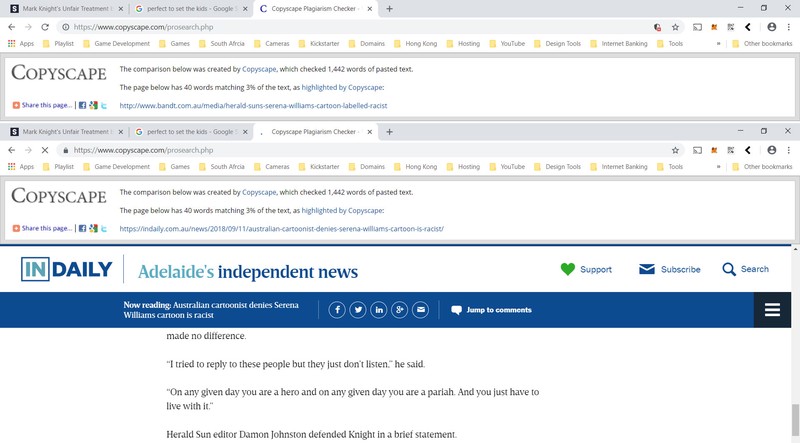Image resolution: width=800 pixels, height=443 pixels.
Task: Click the reload button in the bandt.com.au browser window
Action: point(45,27)
